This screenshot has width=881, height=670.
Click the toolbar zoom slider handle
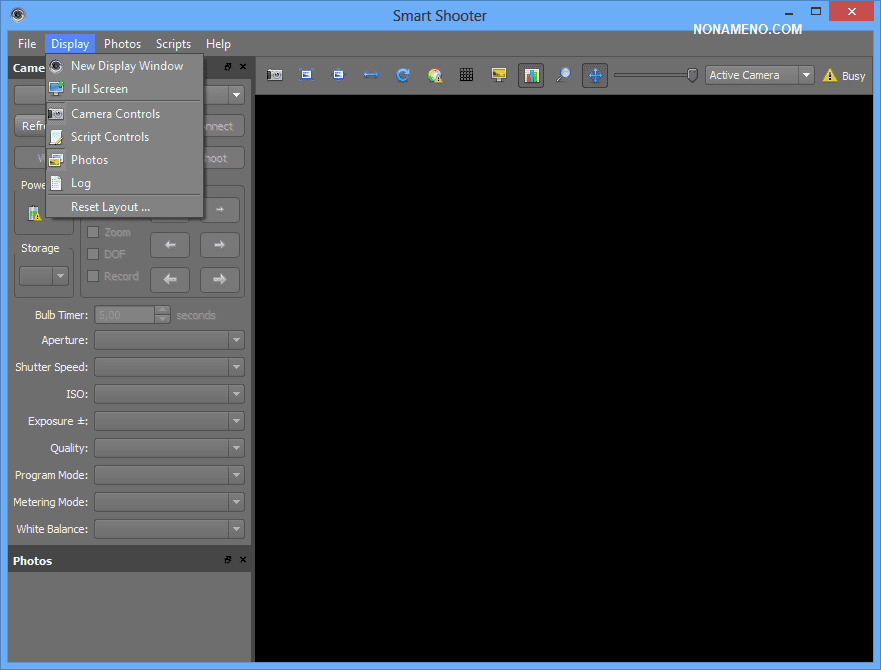692,75
